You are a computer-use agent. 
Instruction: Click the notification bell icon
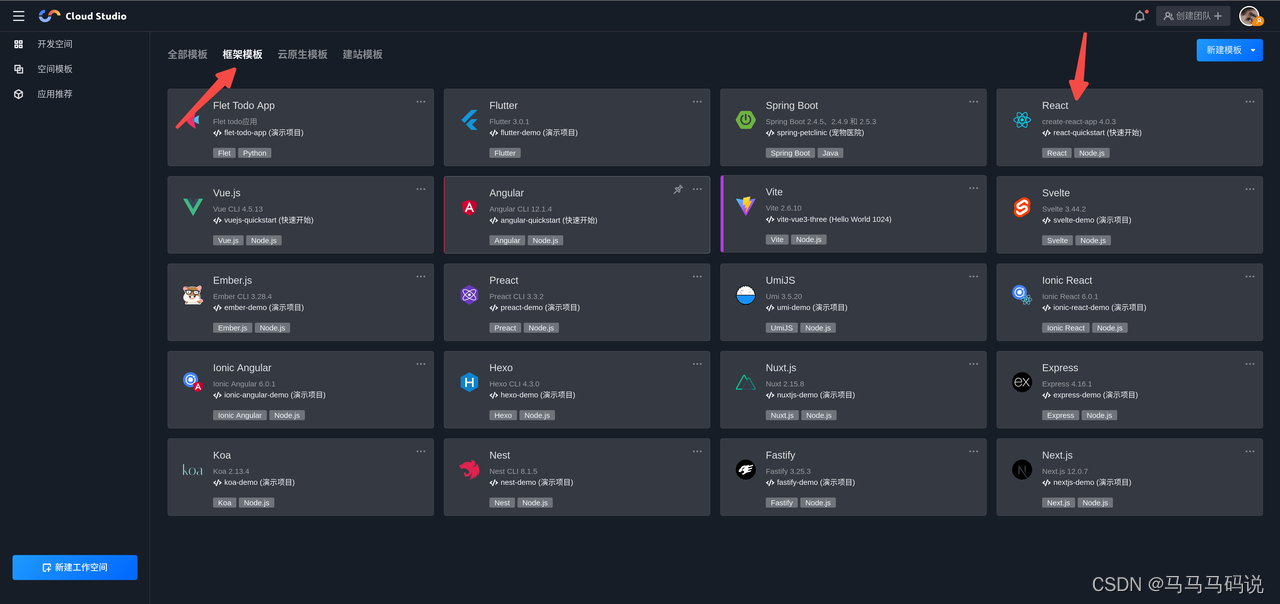(1140, 16)
